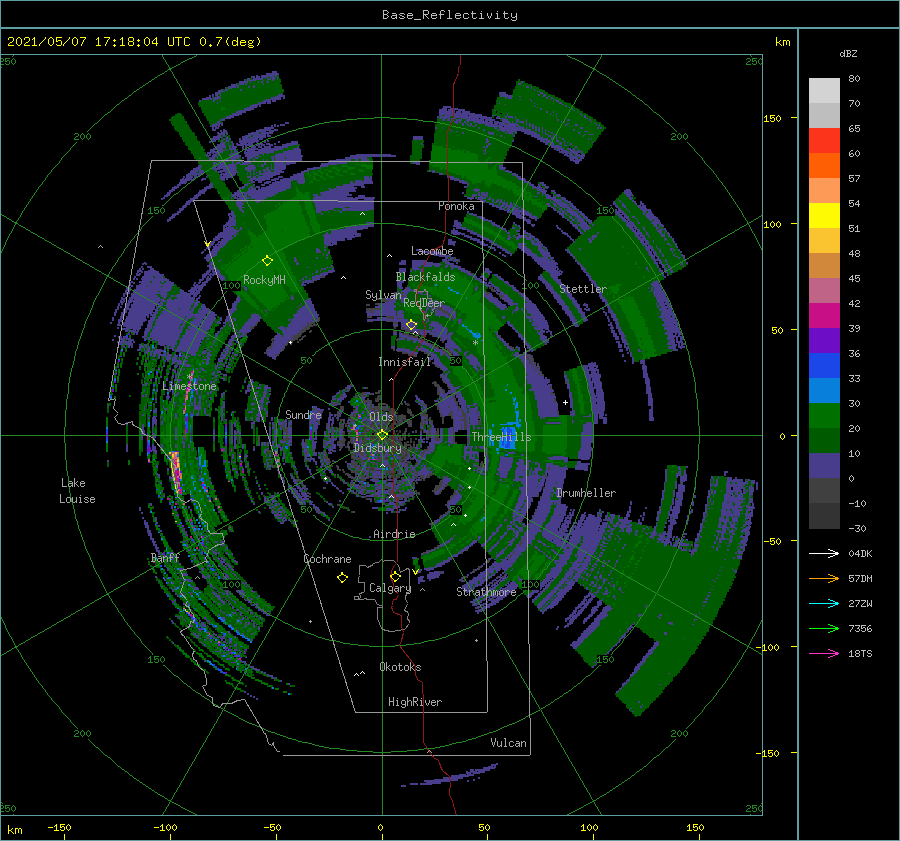Click the Vulcan label
The height and width of the screenshot is (841, 900).
pos(508,743)
